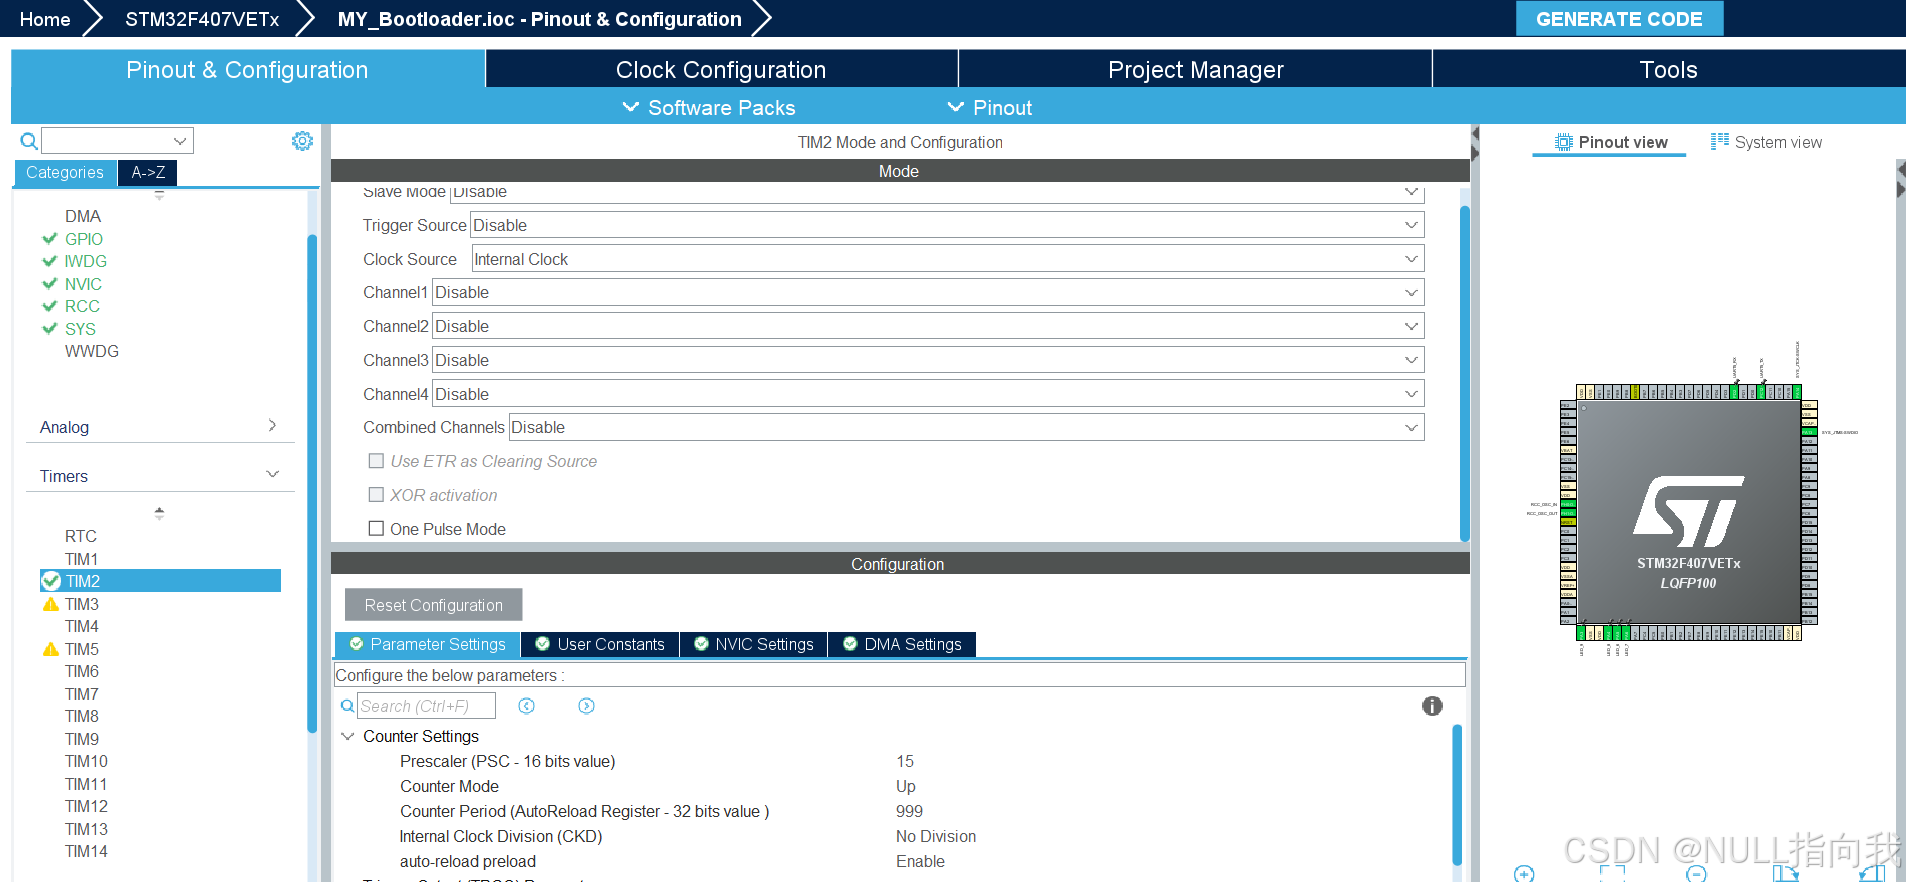Open the Combined Channels dropdown

click(967, 427)
